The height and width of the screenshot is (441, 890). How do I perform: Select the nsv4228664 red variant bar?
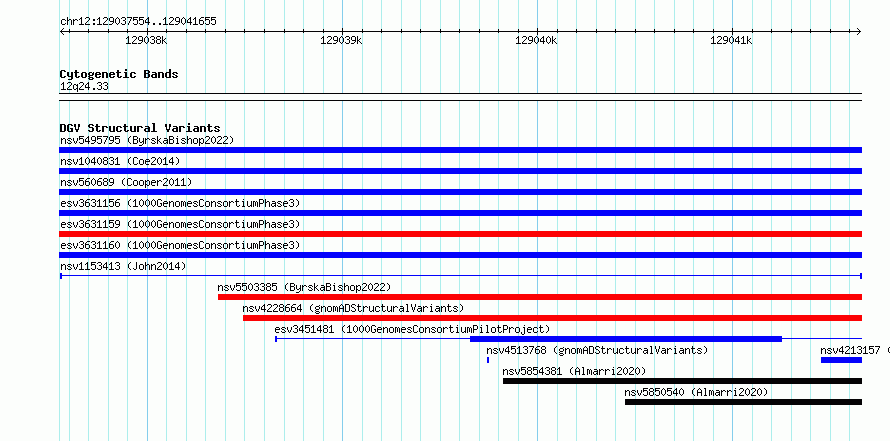(x=552, y=318)
